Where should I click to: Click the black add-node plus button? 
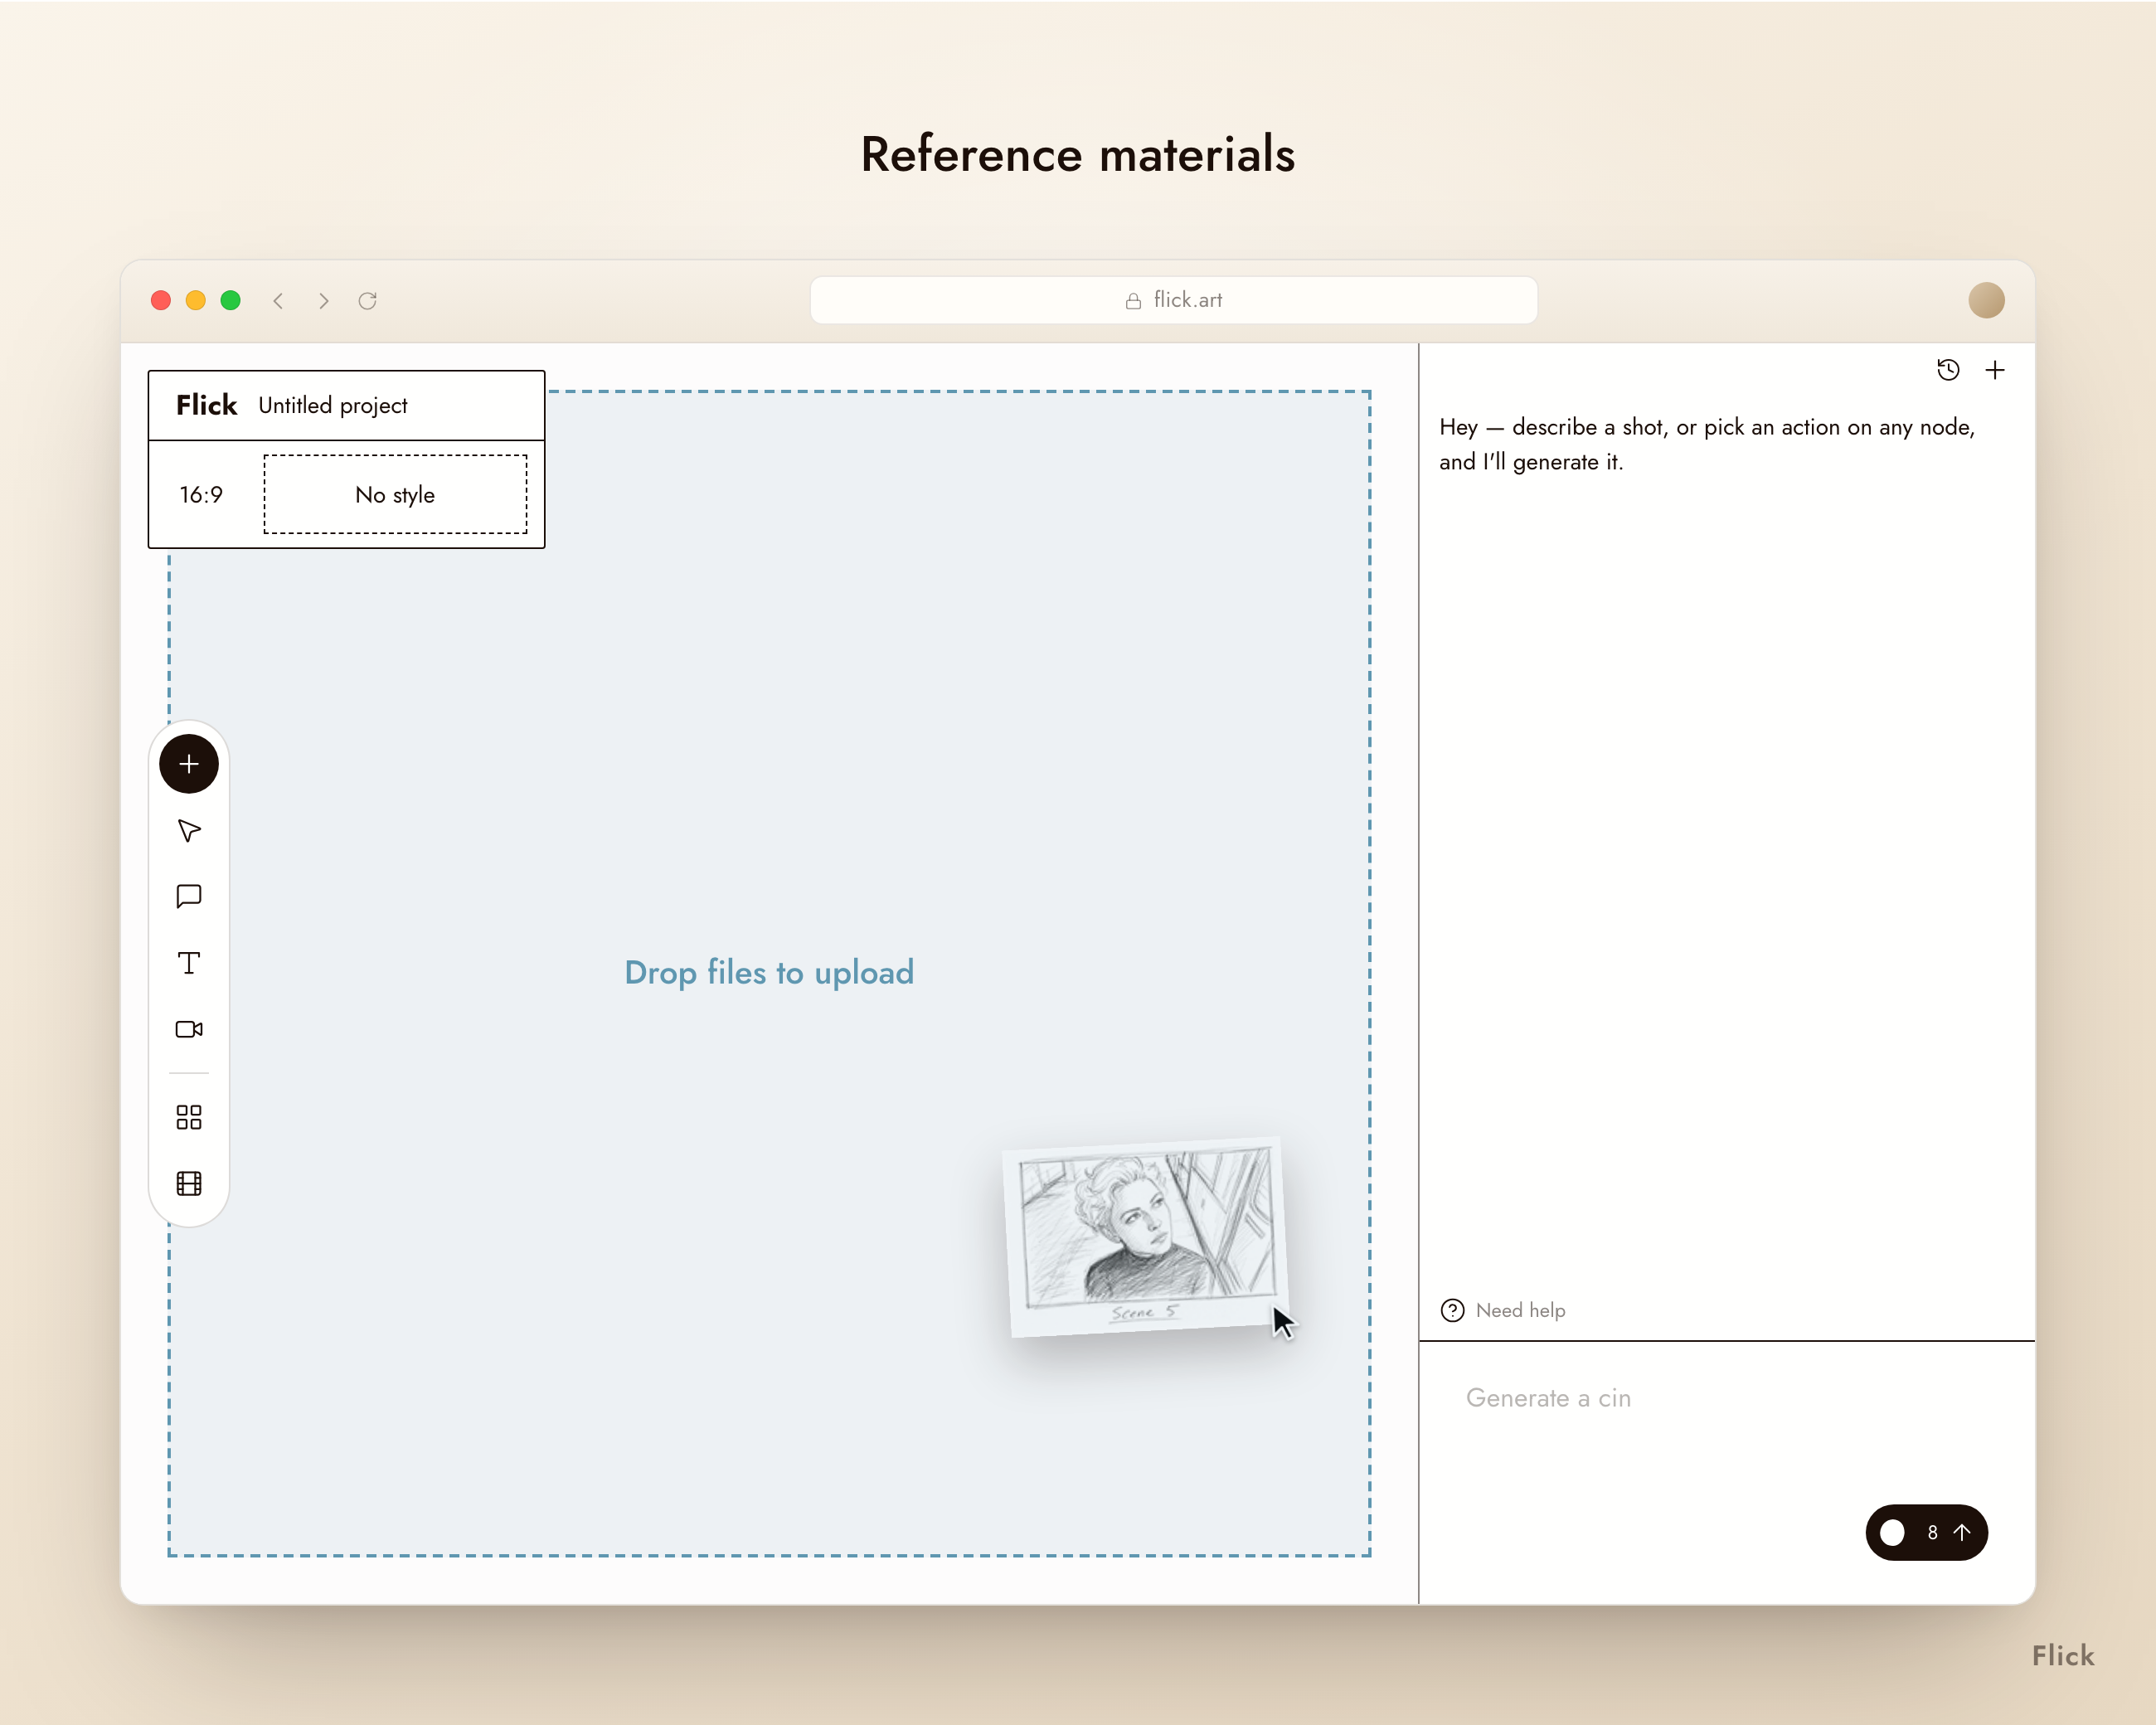tap(189, 764)
